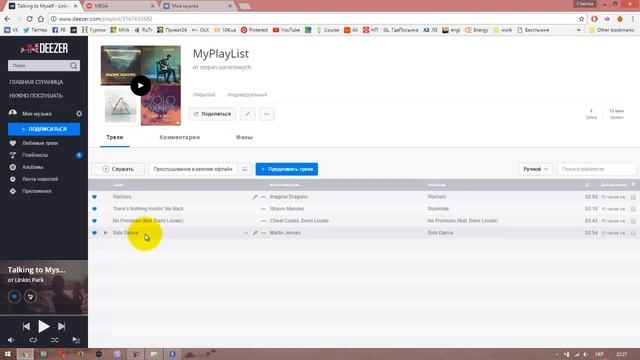Click the download icon next to the offline mode label
This screenshot has width=640, height=360.
click(x=244, y=169)
